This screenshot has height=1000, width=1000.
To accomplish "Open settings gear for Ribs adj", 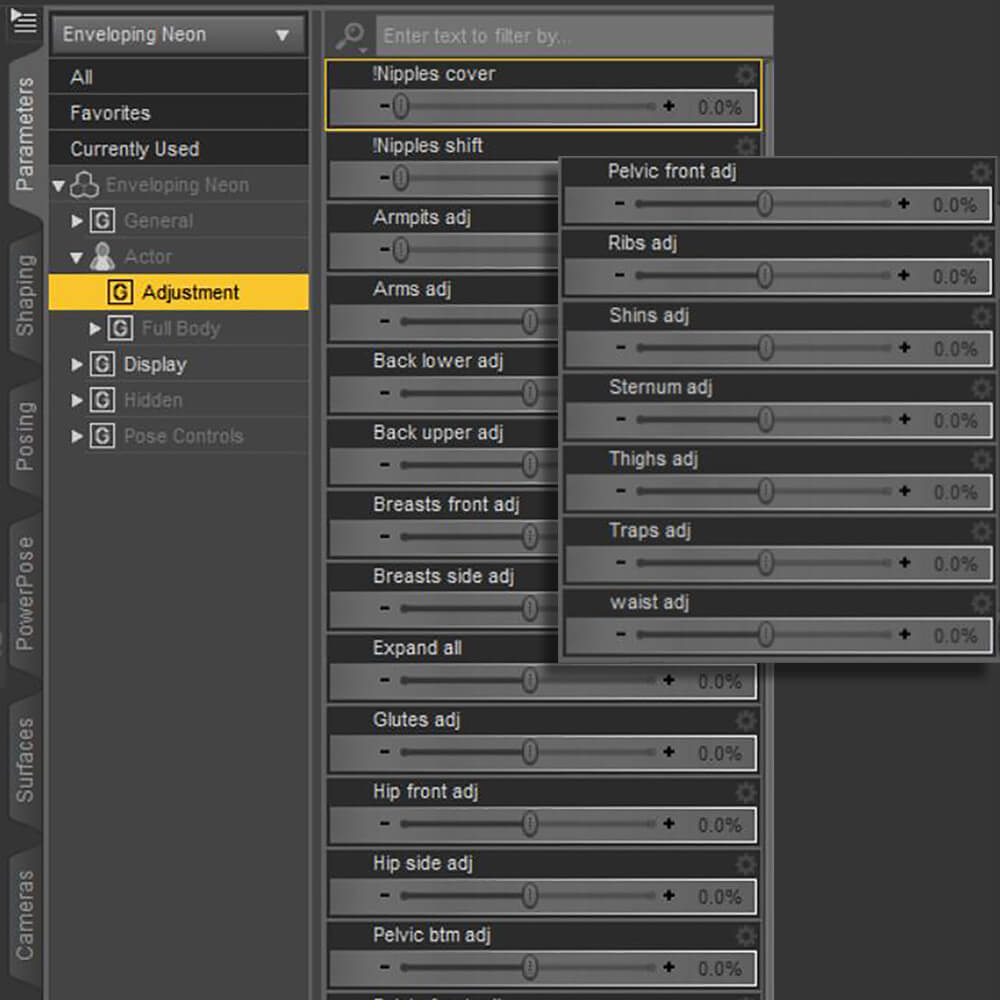I will point(980,245).
